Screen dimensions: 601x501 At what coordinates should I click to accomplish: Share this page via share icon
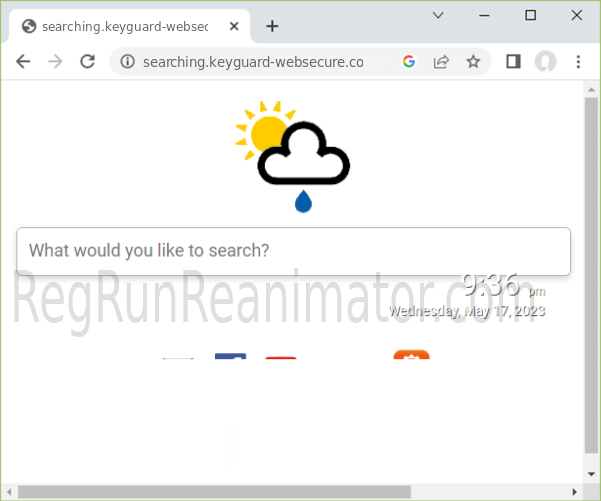(441, 62)
